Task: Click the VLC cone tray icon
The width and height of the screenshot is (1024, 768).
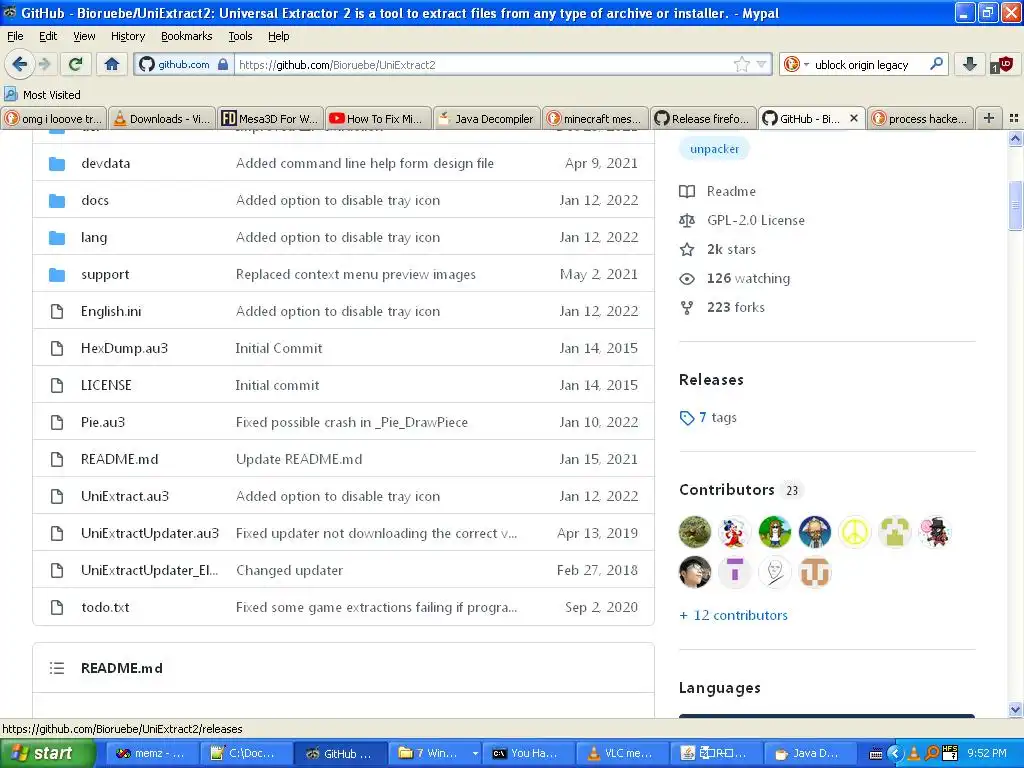Action: [x=914, y=754]
